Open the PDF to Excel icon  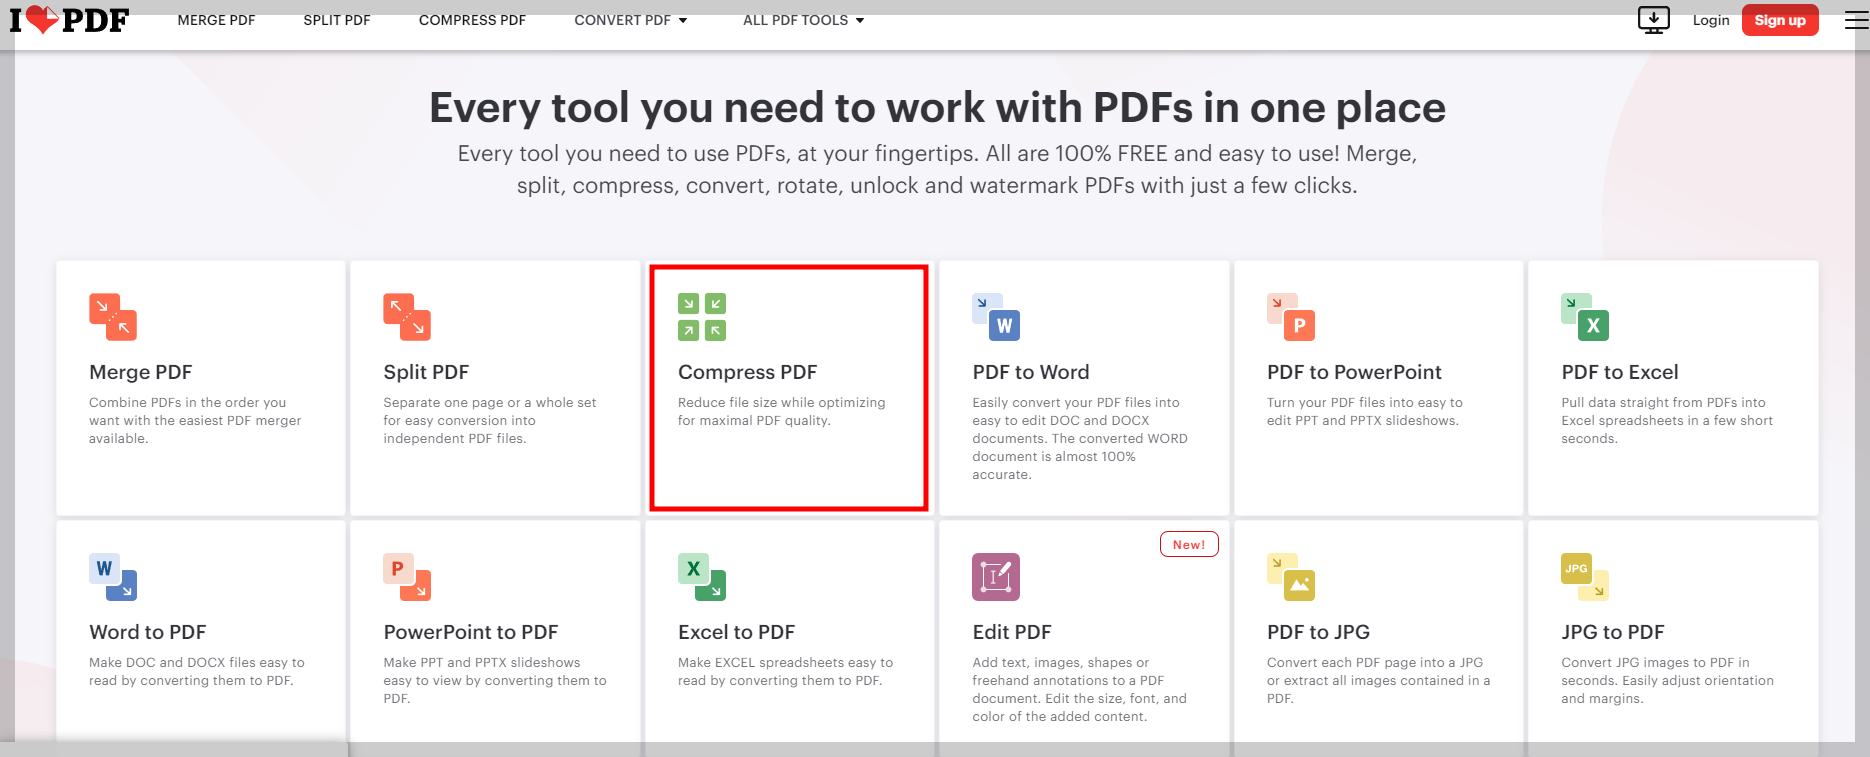[1585, 317]
